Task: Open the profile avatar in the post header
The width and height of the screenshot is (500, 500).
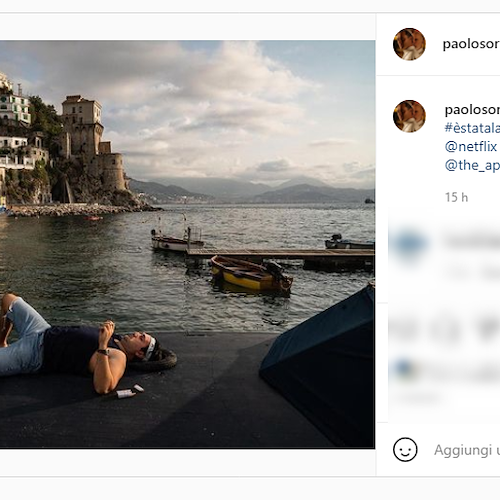Action: click(x=409, y=44)
